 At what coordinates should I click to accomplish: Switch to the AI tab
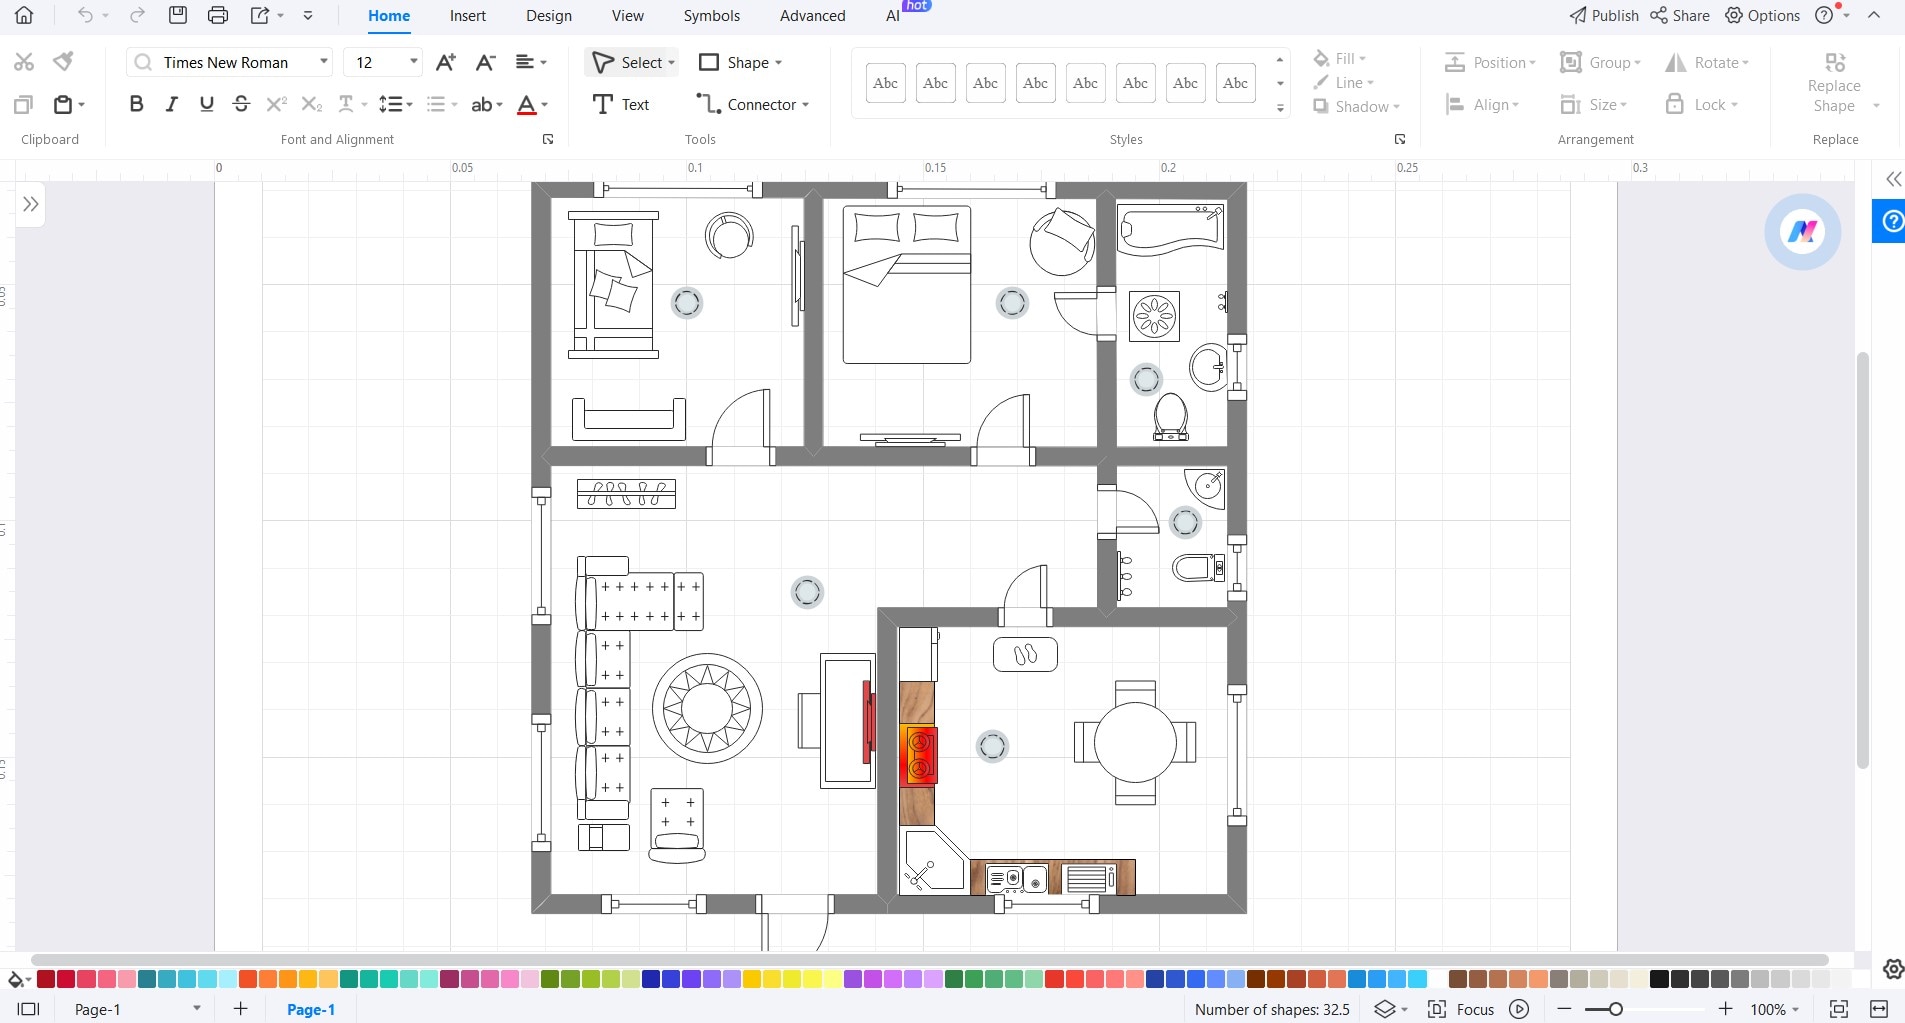coord(892,16)
